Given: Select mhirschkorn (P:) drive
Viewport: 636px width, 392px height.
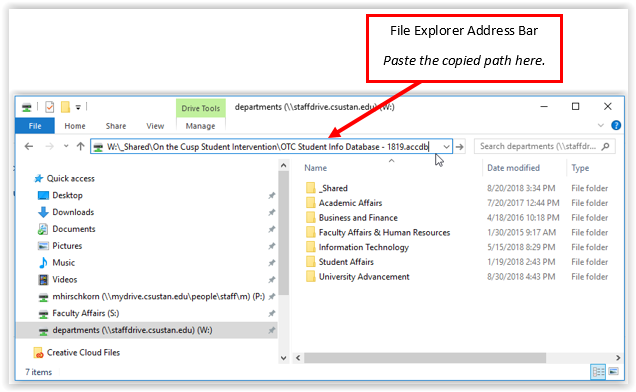Looking at the screenshot, I should (159, 297).
